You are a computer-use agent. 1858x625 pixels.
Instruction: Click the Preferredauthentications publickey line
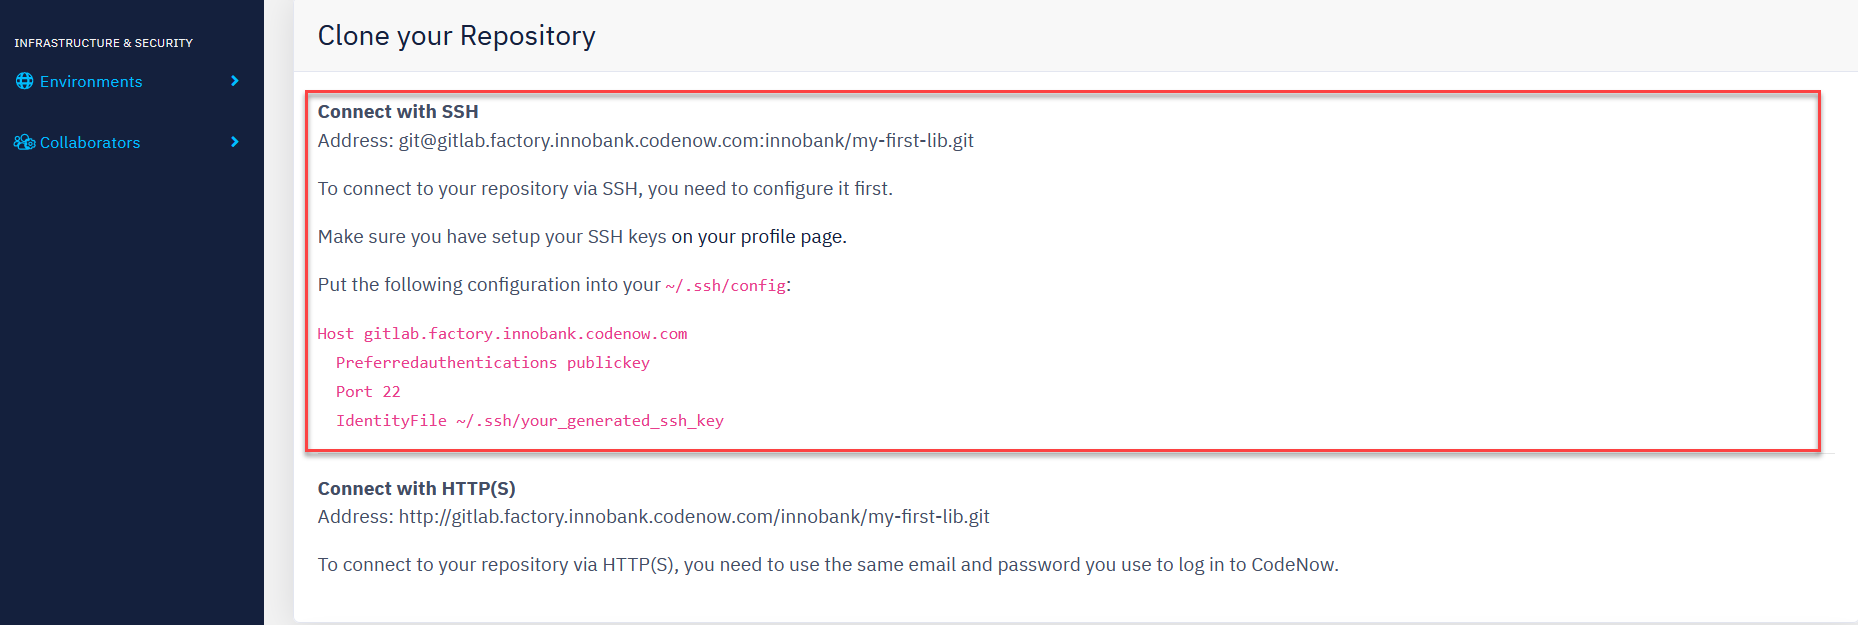(x=493, y=363)
